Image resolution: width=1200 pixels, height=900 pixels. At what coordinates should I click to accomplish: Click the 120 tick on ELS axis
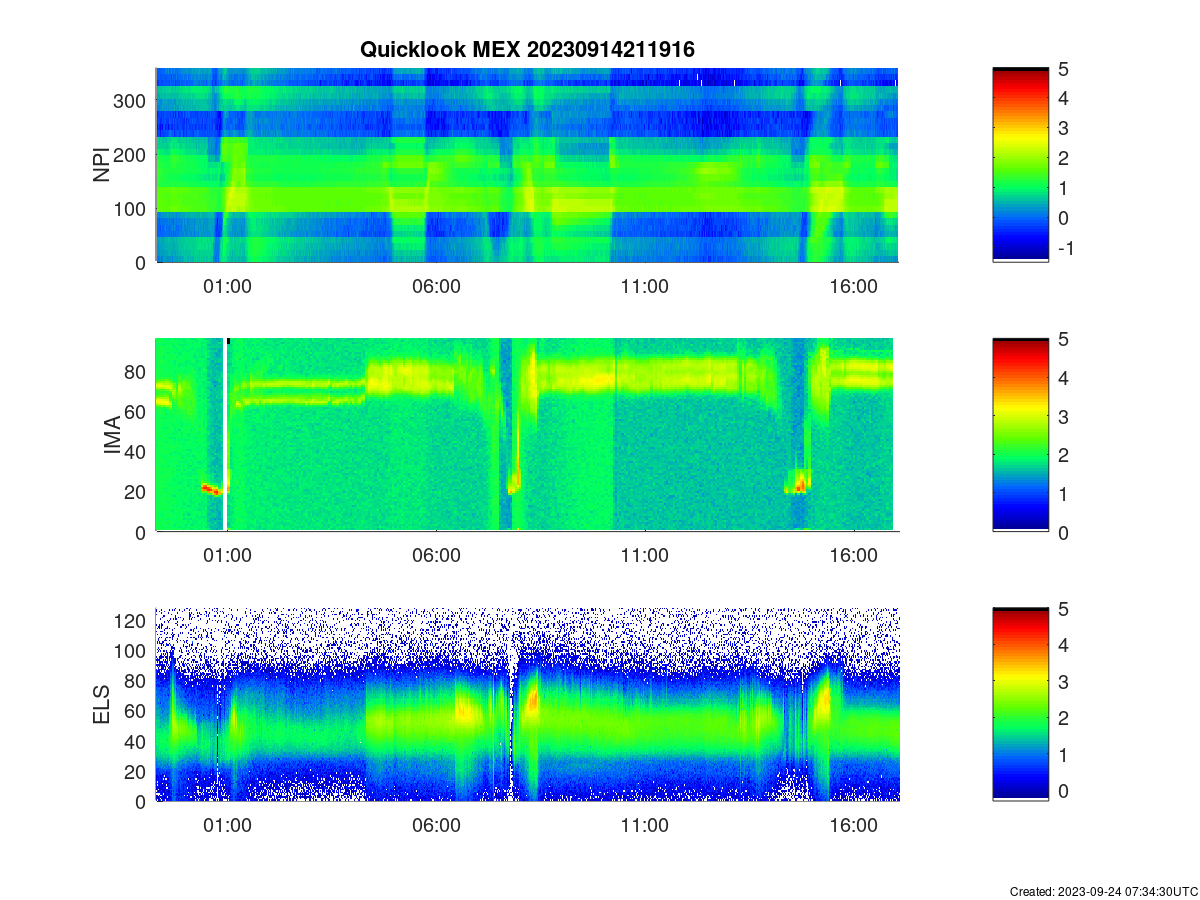132,621
